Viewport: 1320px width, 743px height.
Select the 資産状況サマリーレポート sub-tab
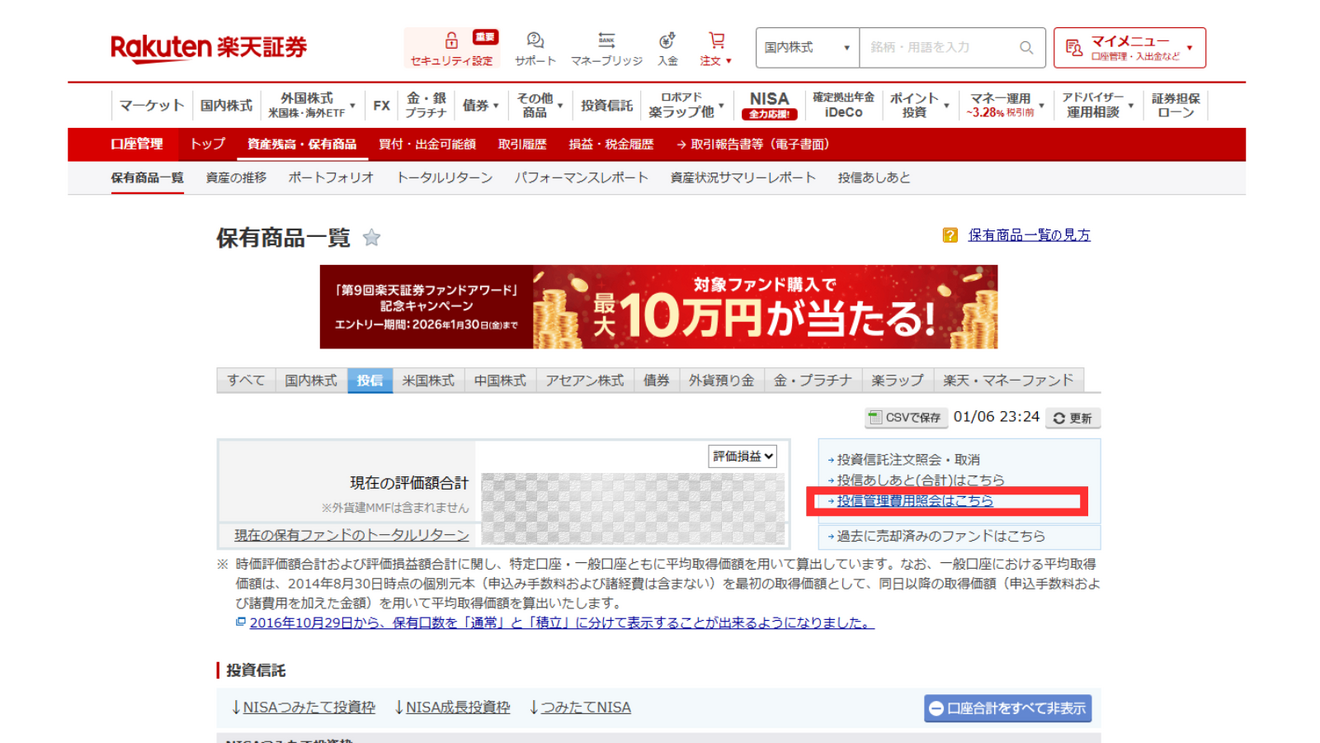pyautogui.click(x=743, y=178)
